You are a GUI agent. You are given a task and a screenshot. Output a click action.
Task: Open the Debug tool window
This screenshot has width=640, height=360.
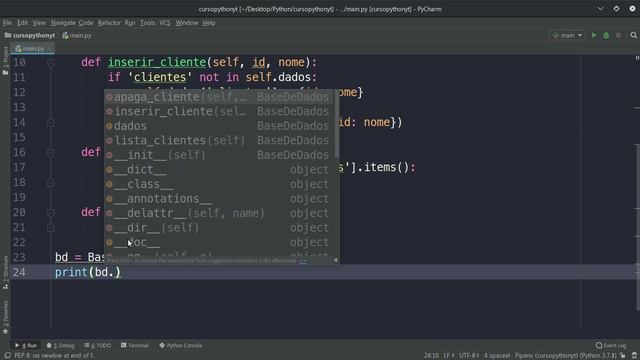(x=60, y=345)
